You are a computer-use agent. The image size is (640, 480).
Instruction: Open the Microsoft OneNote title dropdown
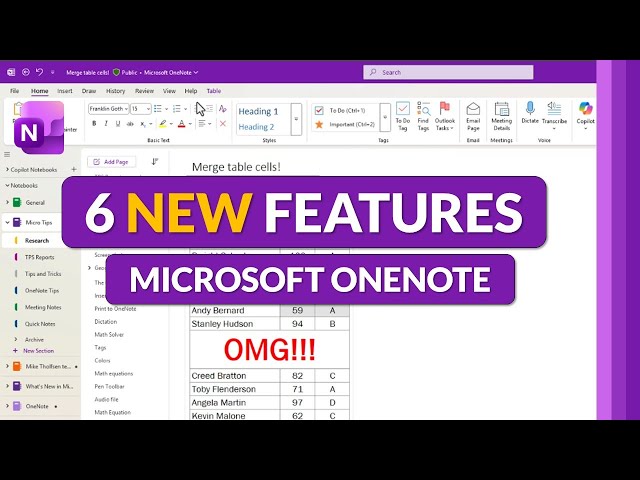click(x=196, y=72)
